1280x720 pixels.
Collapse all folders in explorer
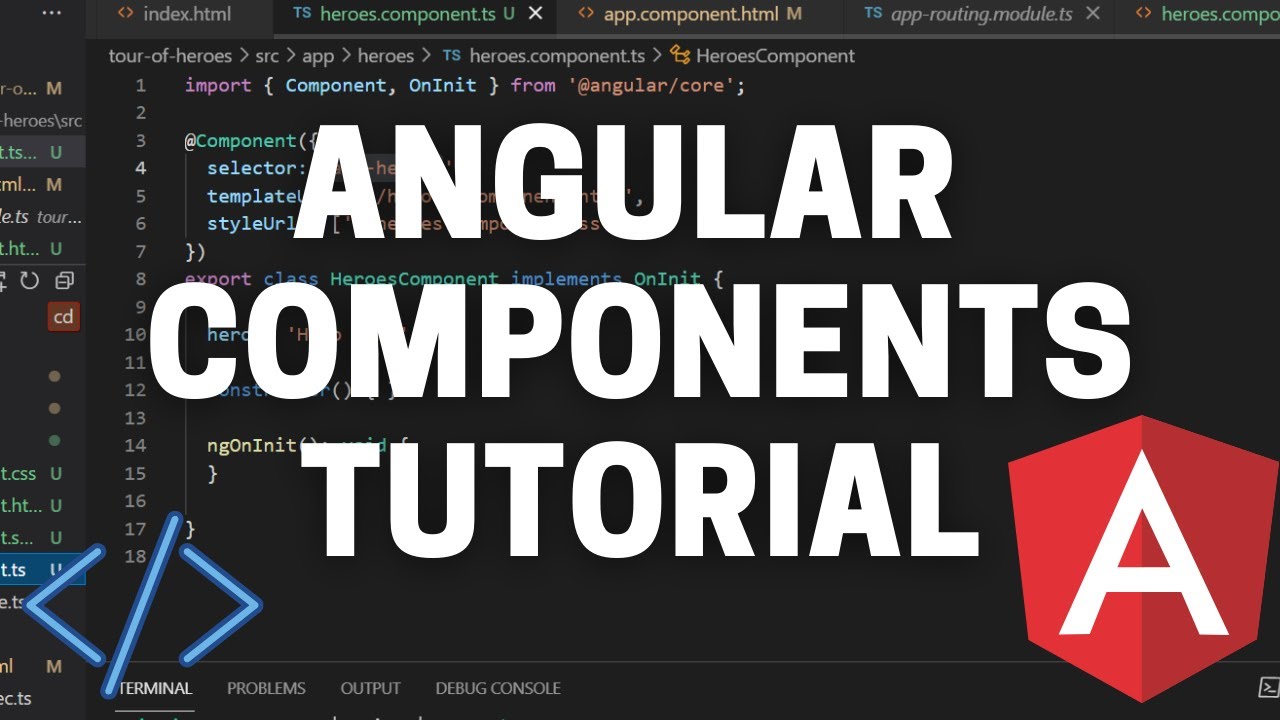pos(65,281)
